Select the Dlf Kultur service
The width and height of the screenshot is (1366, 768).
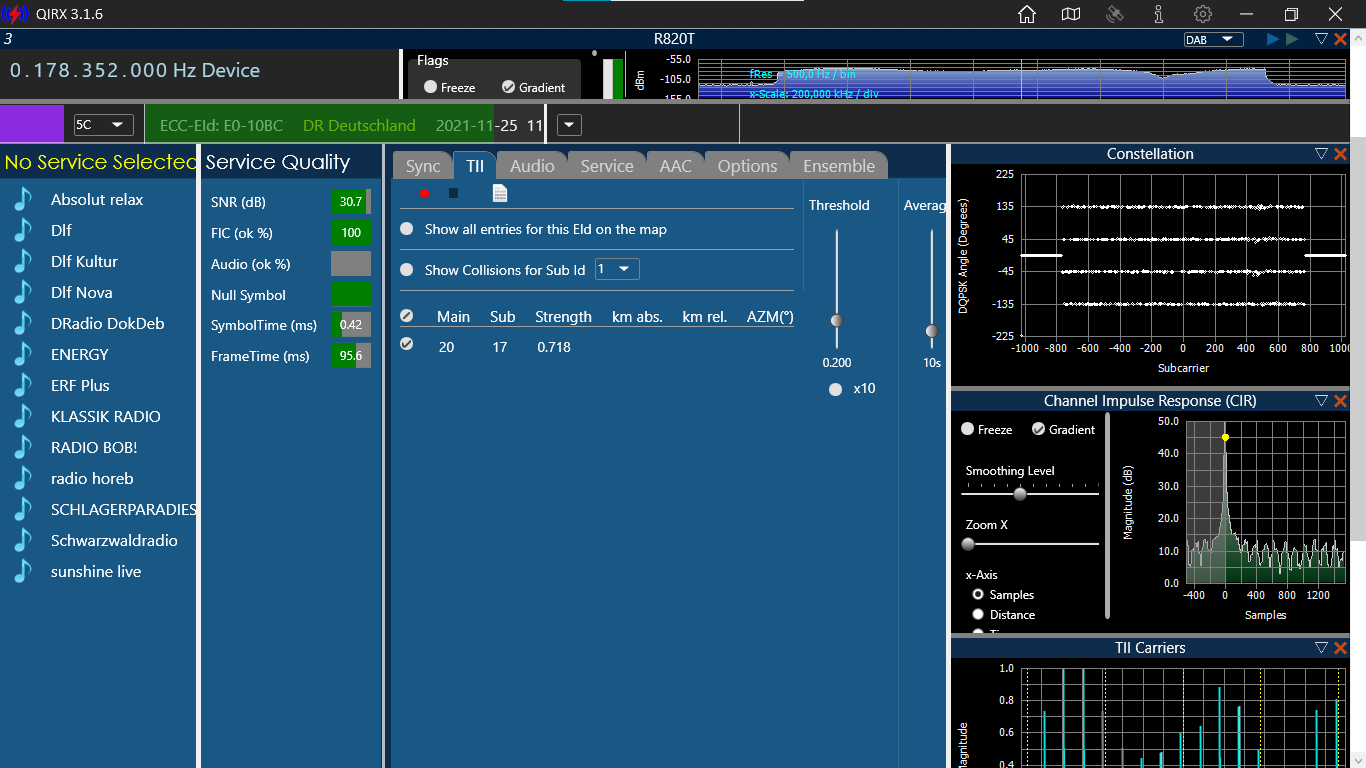coord(84,261)
